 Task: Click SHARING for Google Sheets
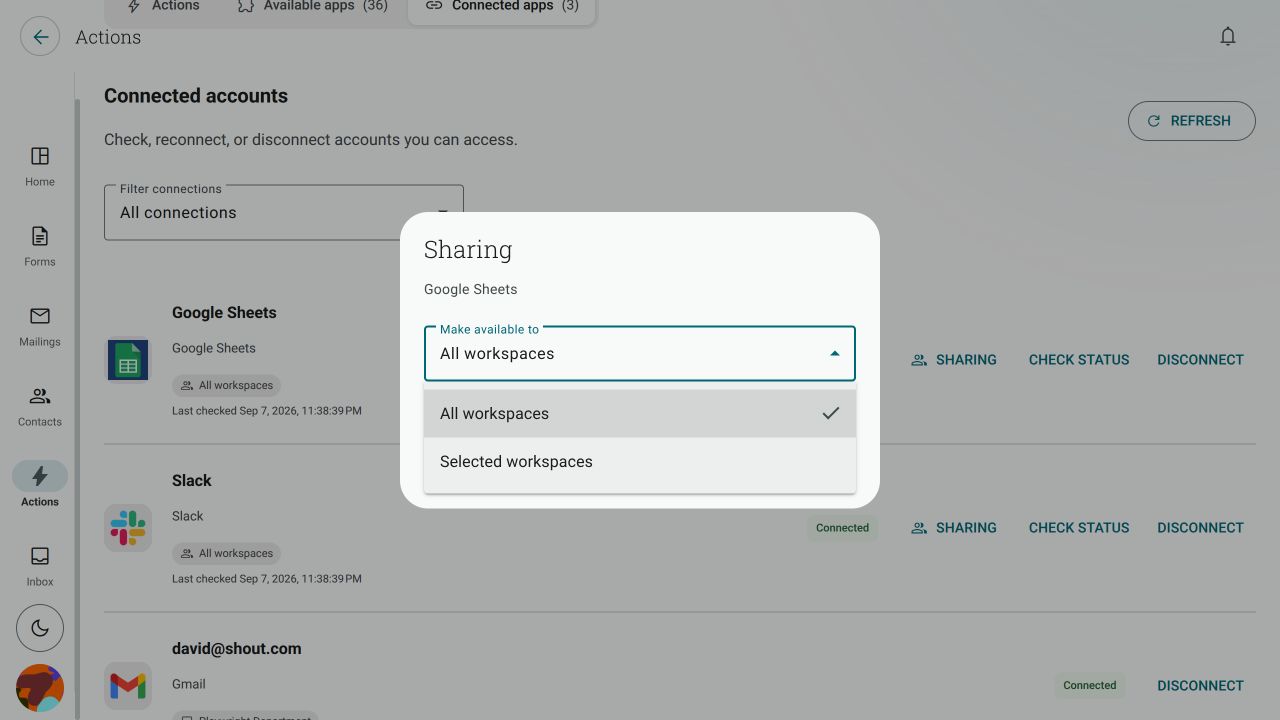coord(954,359)
